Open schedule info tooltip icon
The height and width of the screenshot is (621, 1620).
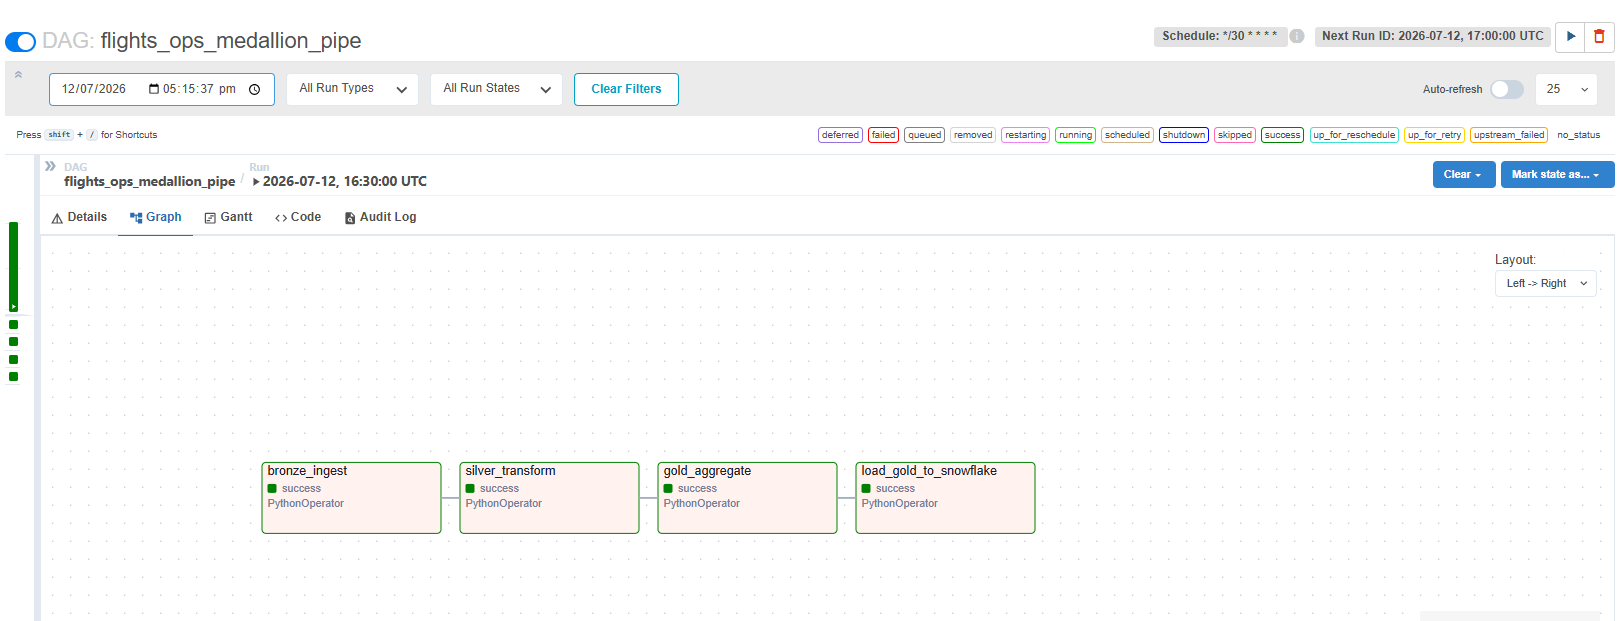(x=1297, y=36)
